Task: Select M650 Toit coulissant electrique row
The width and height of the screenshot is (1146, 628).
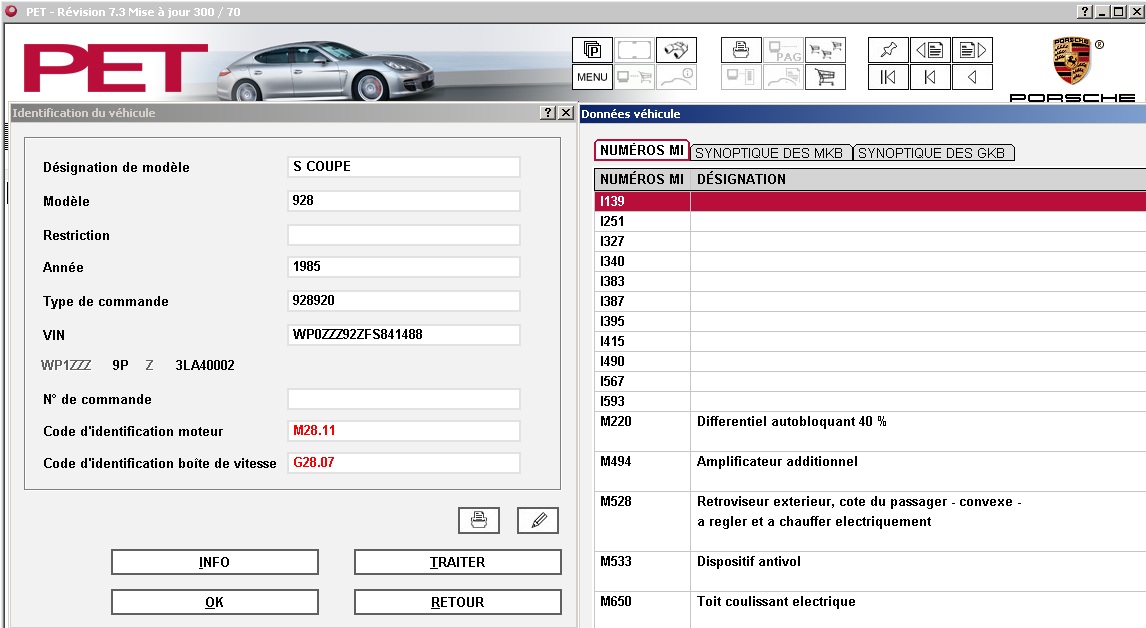Action: (870, 610)
